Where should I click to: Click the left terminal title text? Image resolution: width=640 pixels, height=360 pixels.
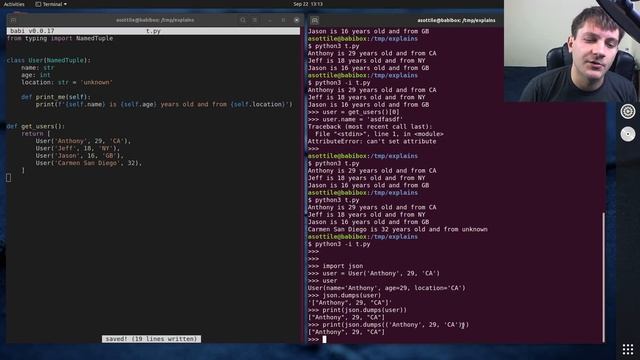(x=155, y=20)
